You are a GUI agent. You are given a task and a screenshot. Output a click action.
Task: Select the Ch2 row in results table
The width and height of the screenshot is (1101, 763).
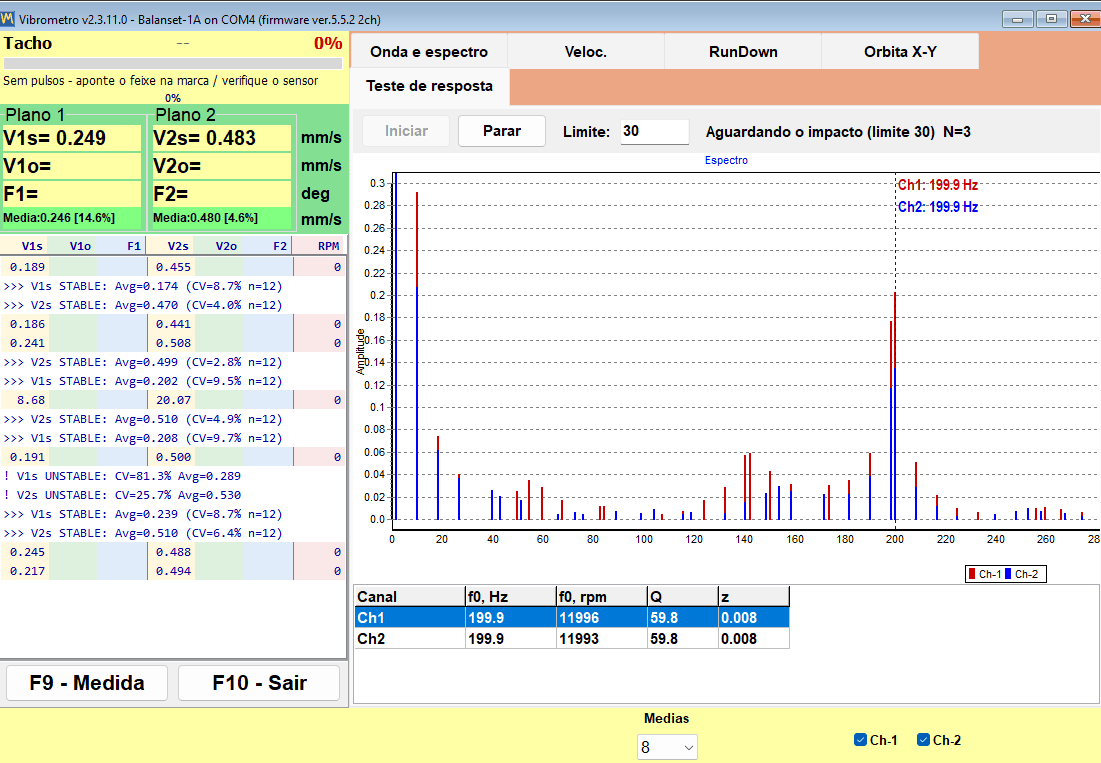(572, 639)
